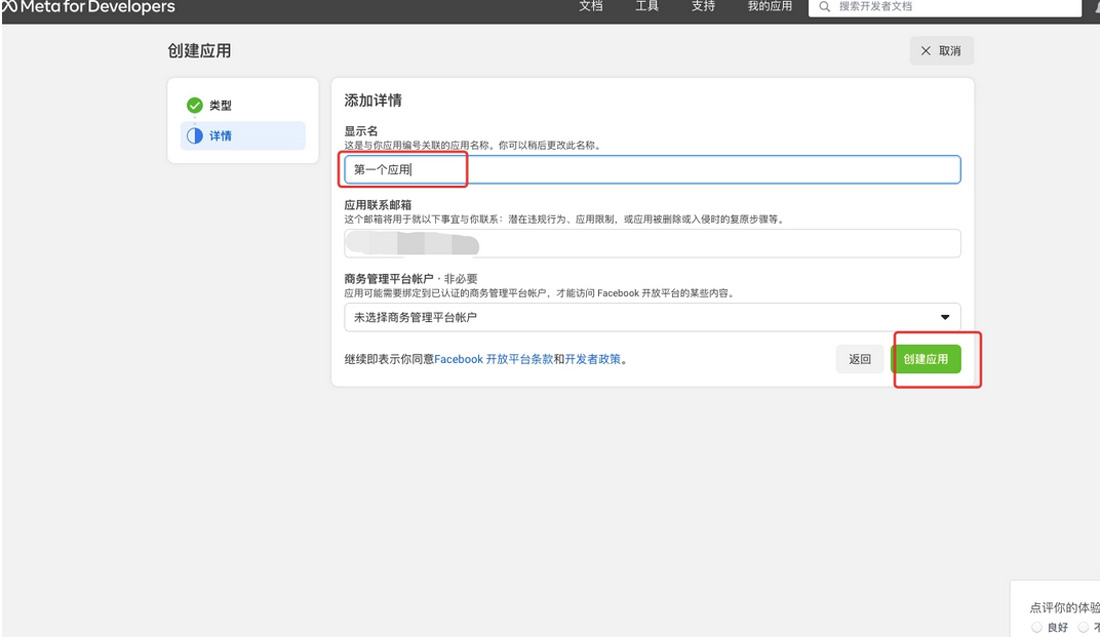Viewport: 1100px width, 637px height.
Task: Open the Facebook 开放平台条款 link
Action: [493, 359]
